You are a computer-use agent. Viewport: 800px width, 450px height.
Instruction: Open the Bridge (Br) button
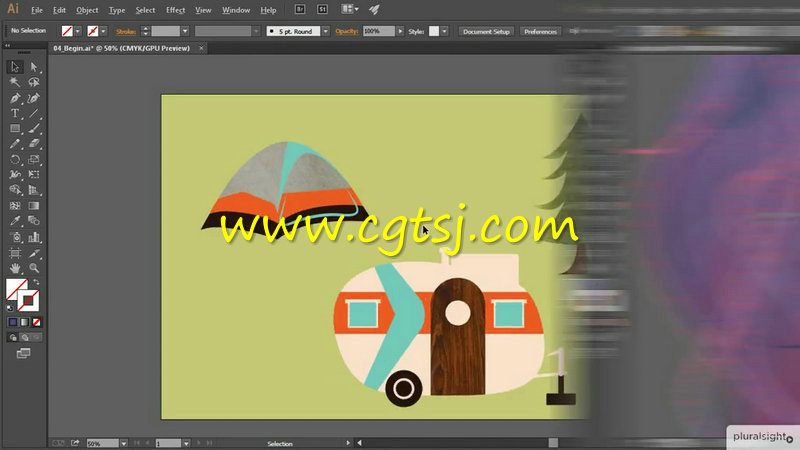(x=300, y=9)
